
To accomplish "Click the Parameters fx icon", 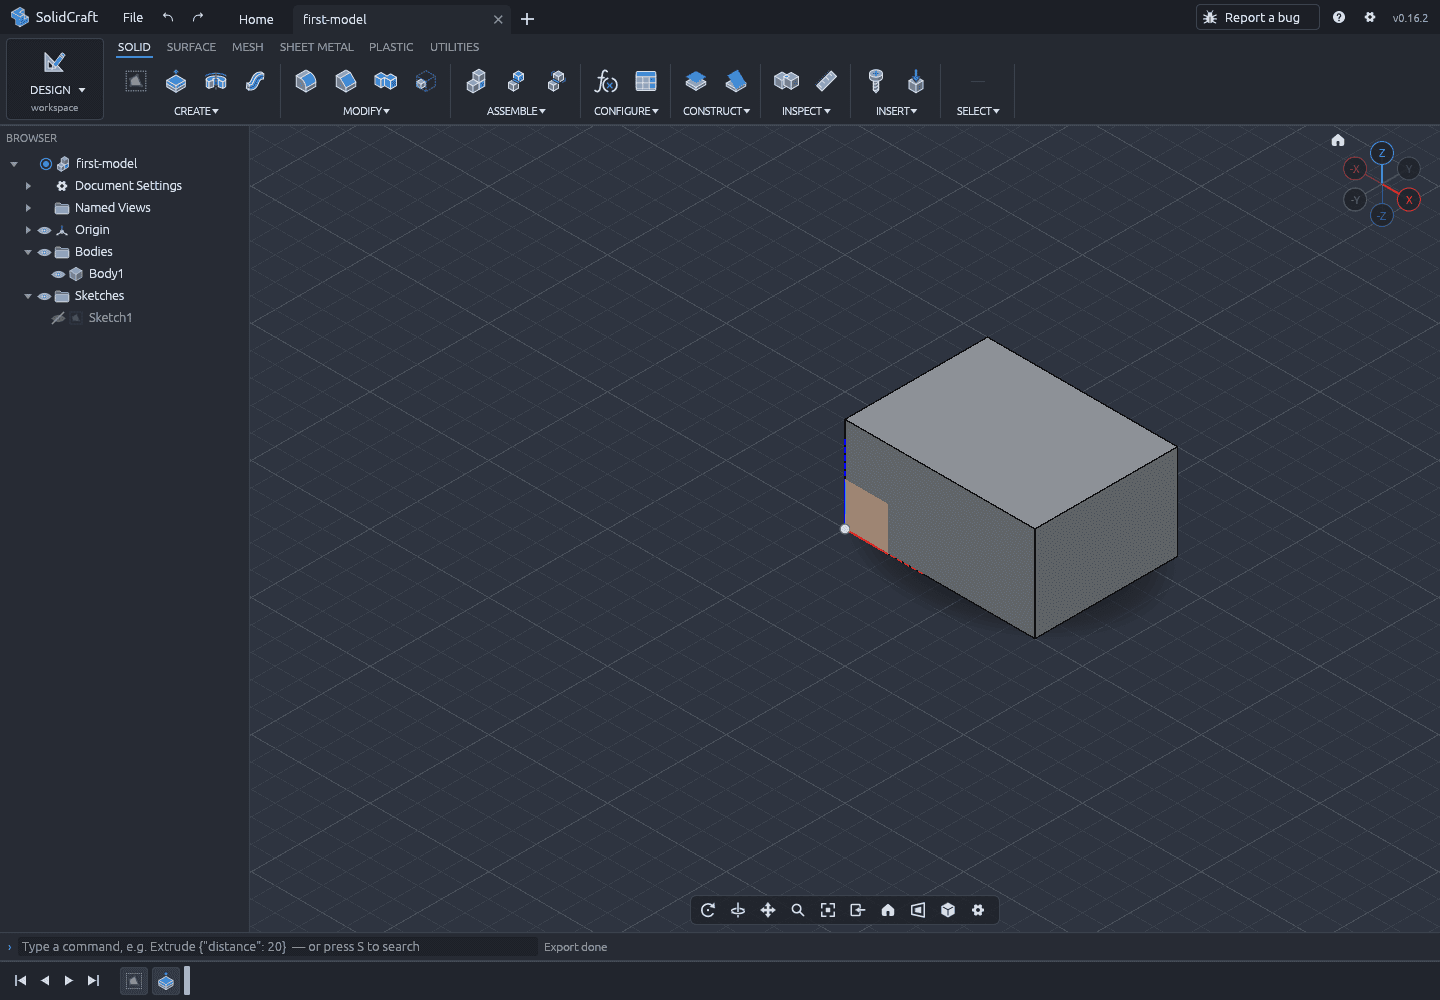I will 606,82.
